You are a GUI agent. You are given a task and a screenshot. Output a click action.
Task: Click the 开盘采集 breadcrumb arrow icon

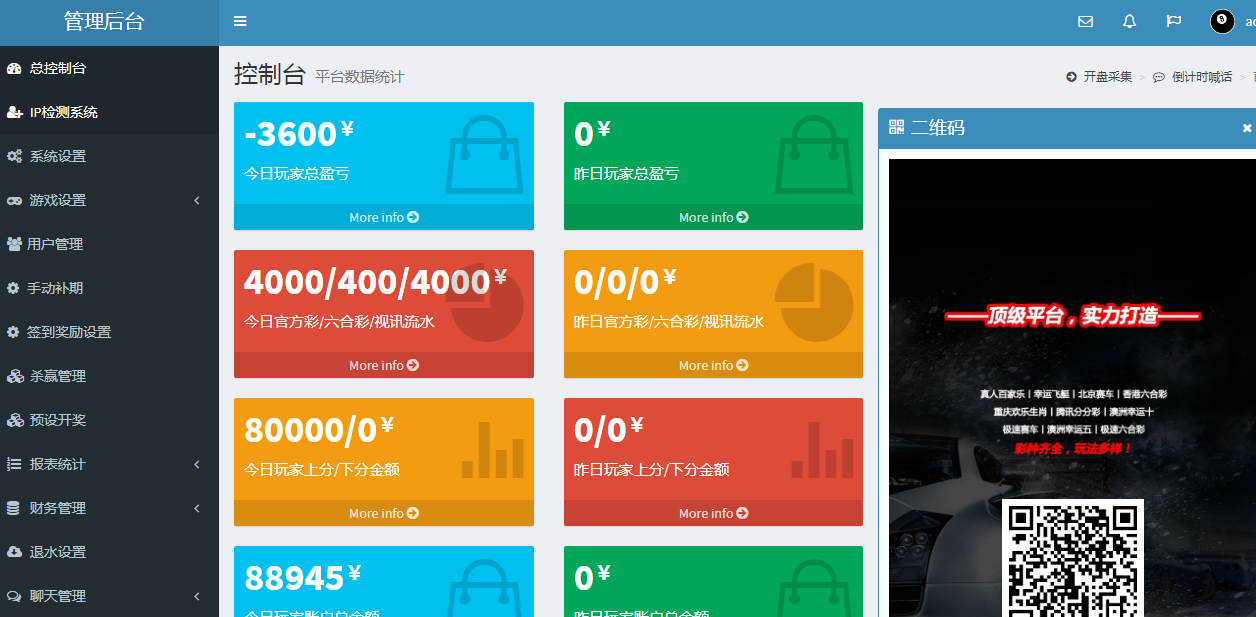1071,77
